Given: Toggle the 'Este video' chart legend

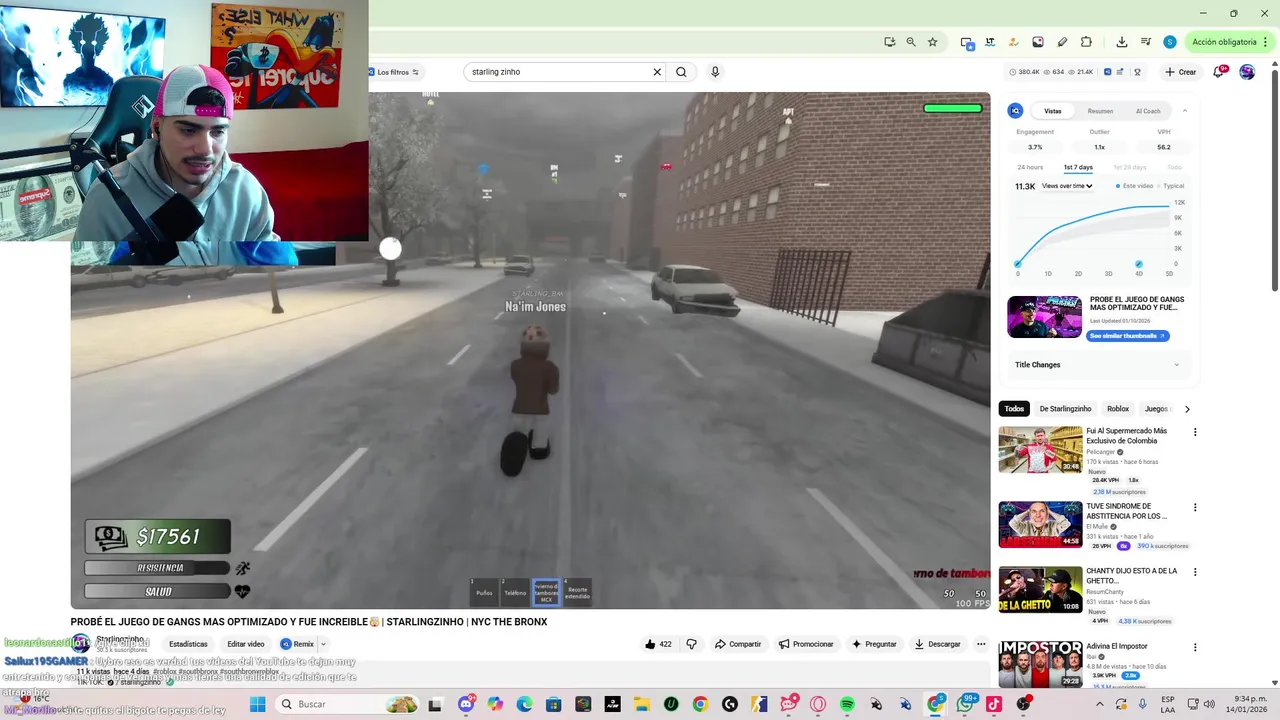Looking at the screenshot, I should click(x=1135, y=186).
